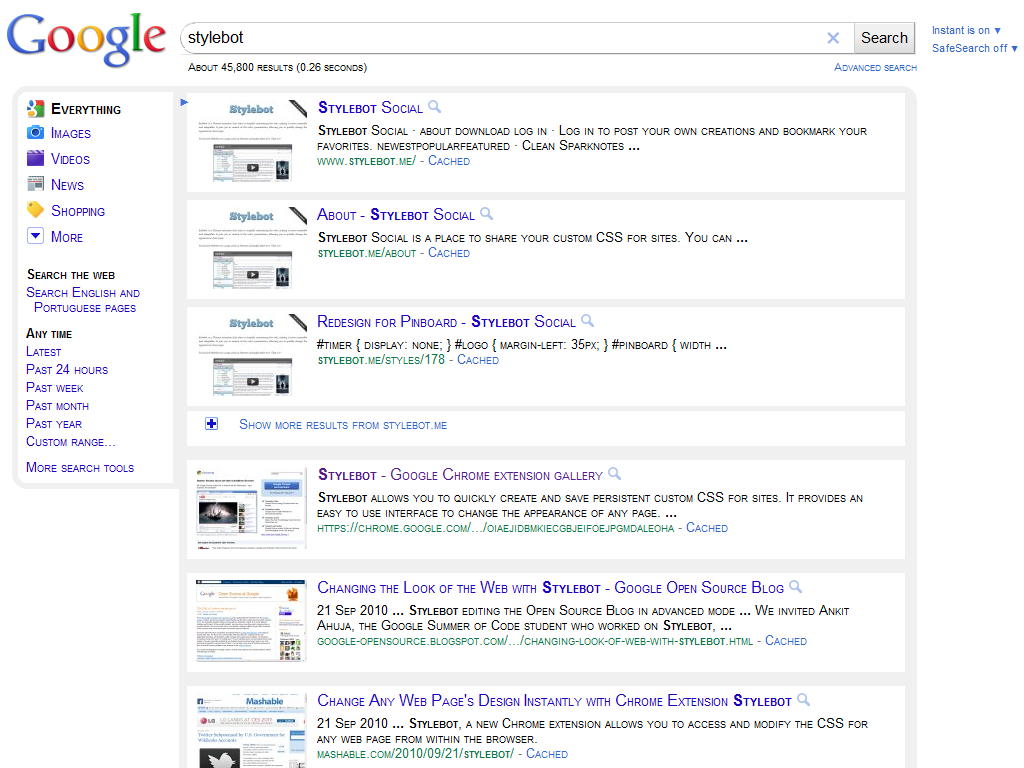
Task: Set a Custom range time filter
Action: [x=71, y=442]
